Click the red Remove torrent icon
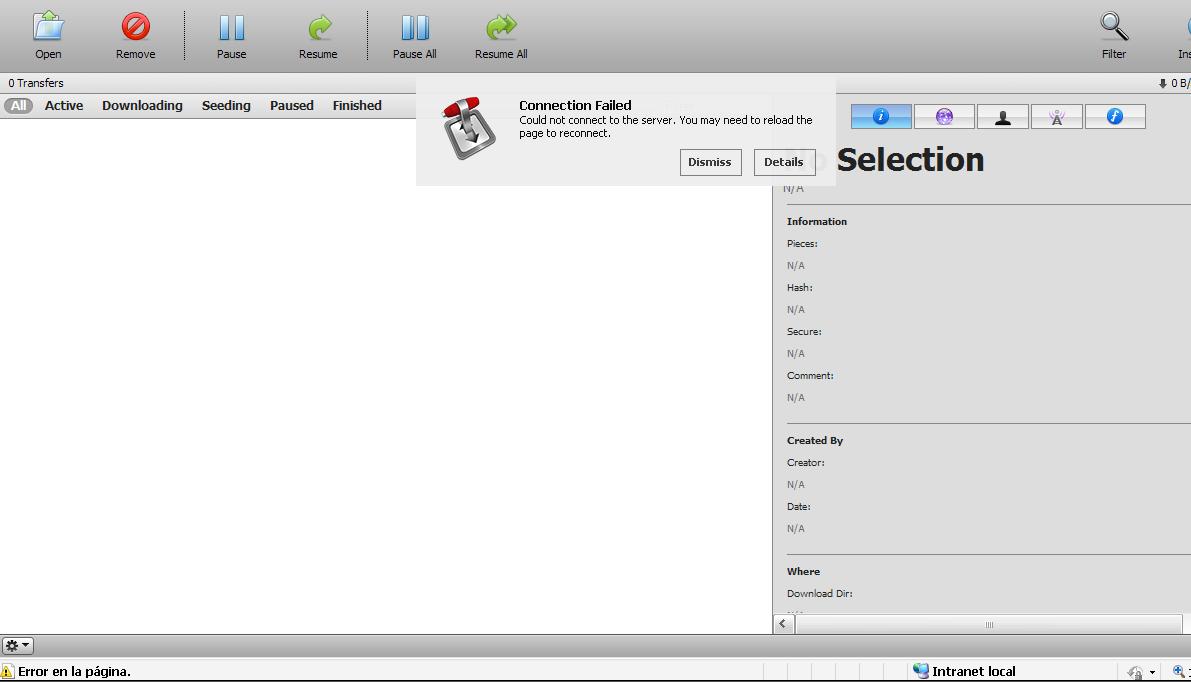Viewport: 1191px width, 682px height. 136,27
